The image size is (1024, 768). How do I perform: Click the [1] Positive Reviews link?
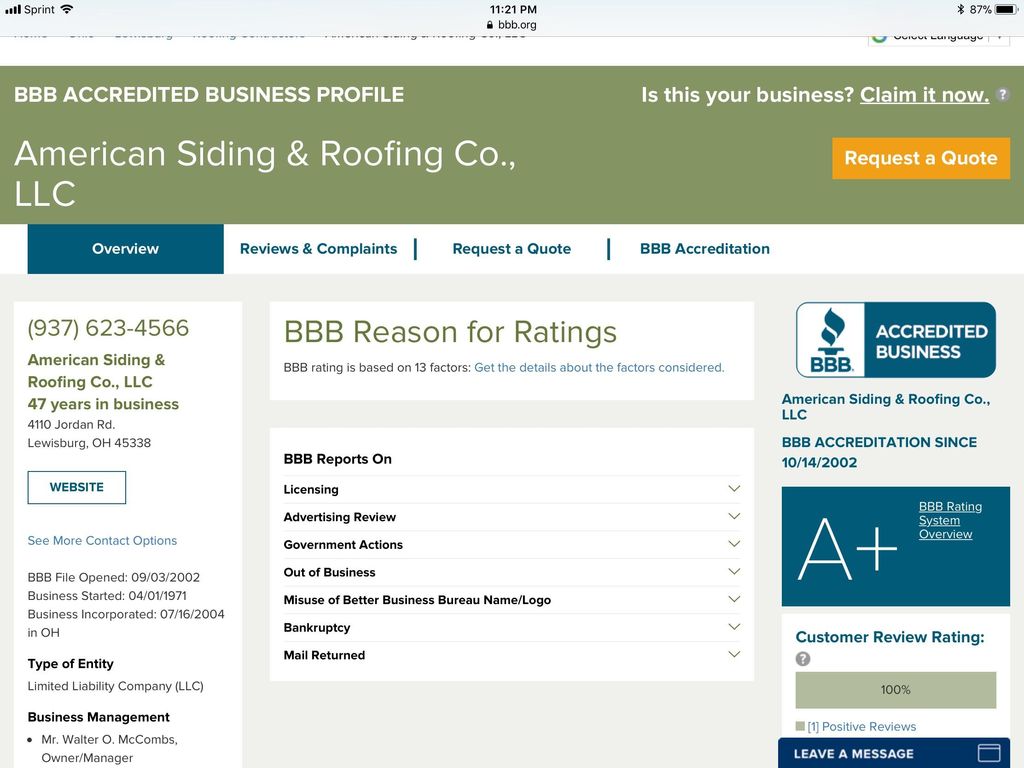click(x=861, y=727)
